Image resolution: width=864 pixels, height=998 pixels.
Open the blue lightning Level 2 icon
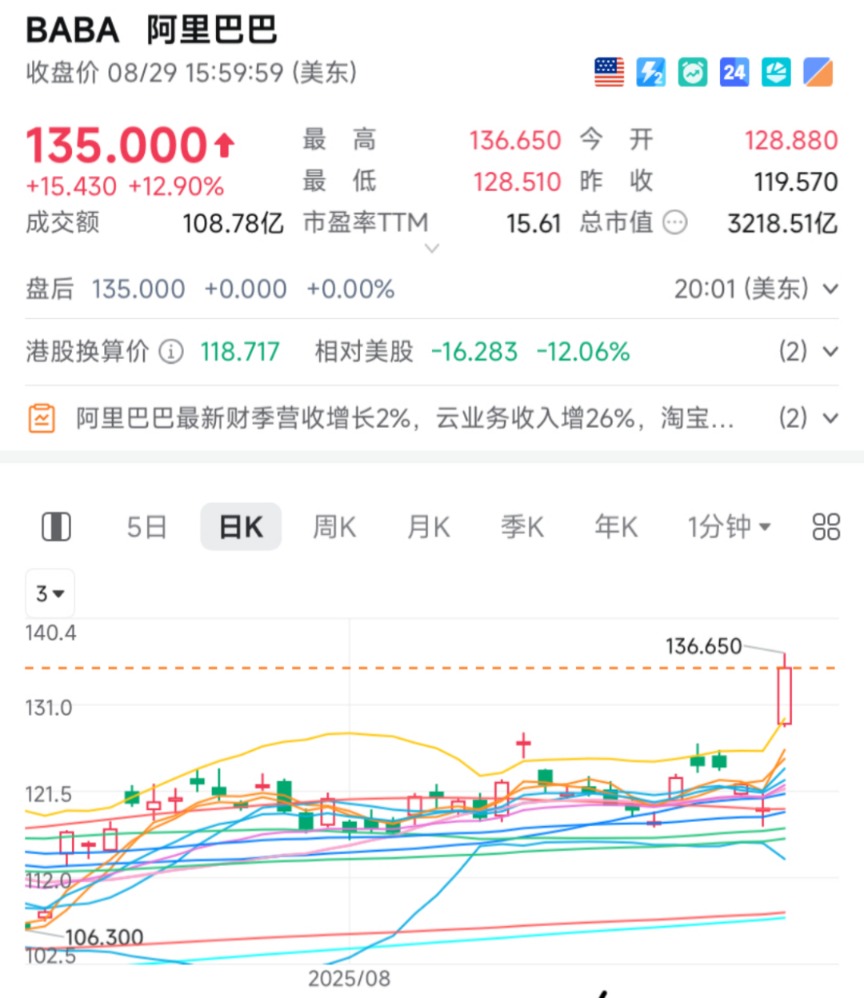pyautogui.click(x=651, y=72)
